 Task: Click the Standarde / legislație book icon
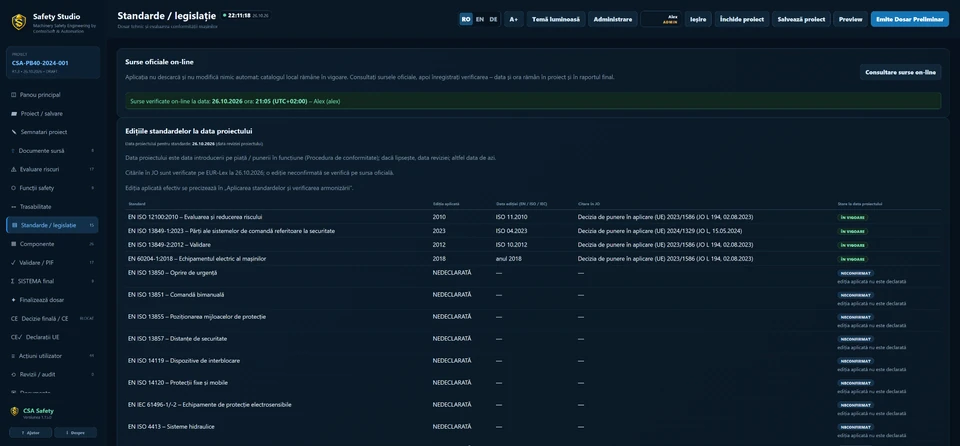(x=15, y=225)
